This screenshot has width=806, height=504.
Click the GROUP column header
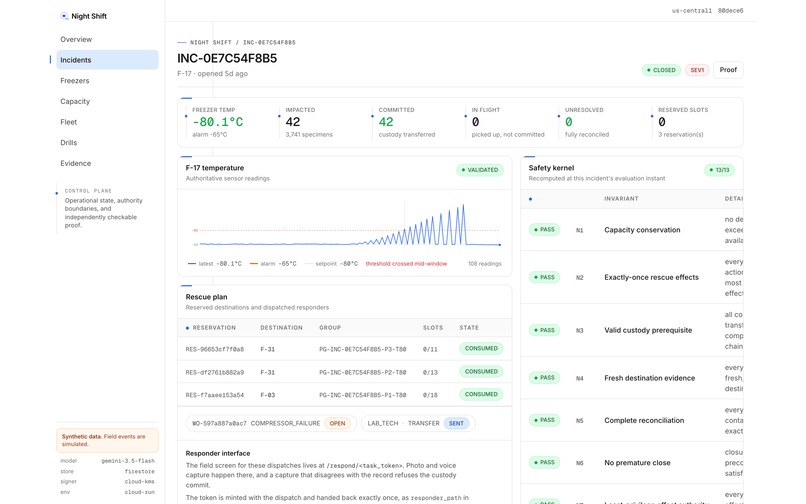[330, 328]
